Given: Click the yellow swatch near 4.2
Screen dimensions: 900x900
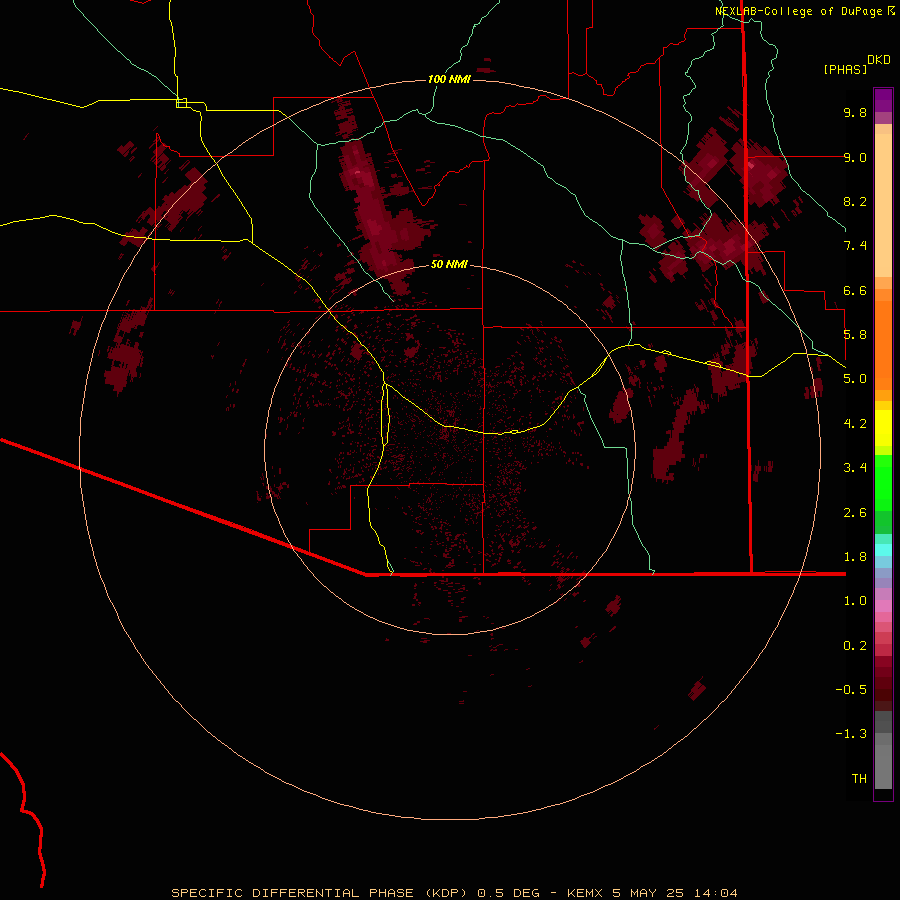Looking at the screenshot, I should [883, 428].
